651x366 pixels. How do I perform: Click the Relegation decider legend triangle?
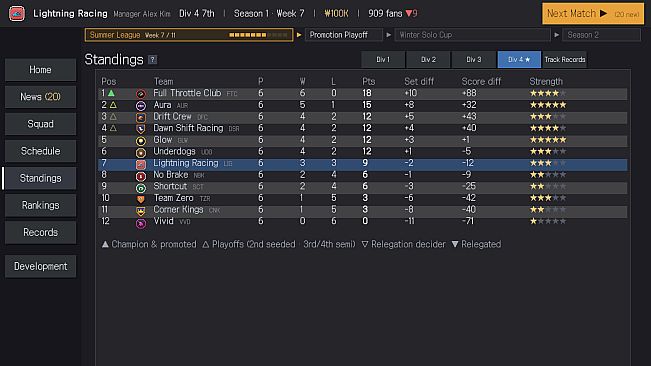(365, 244)
